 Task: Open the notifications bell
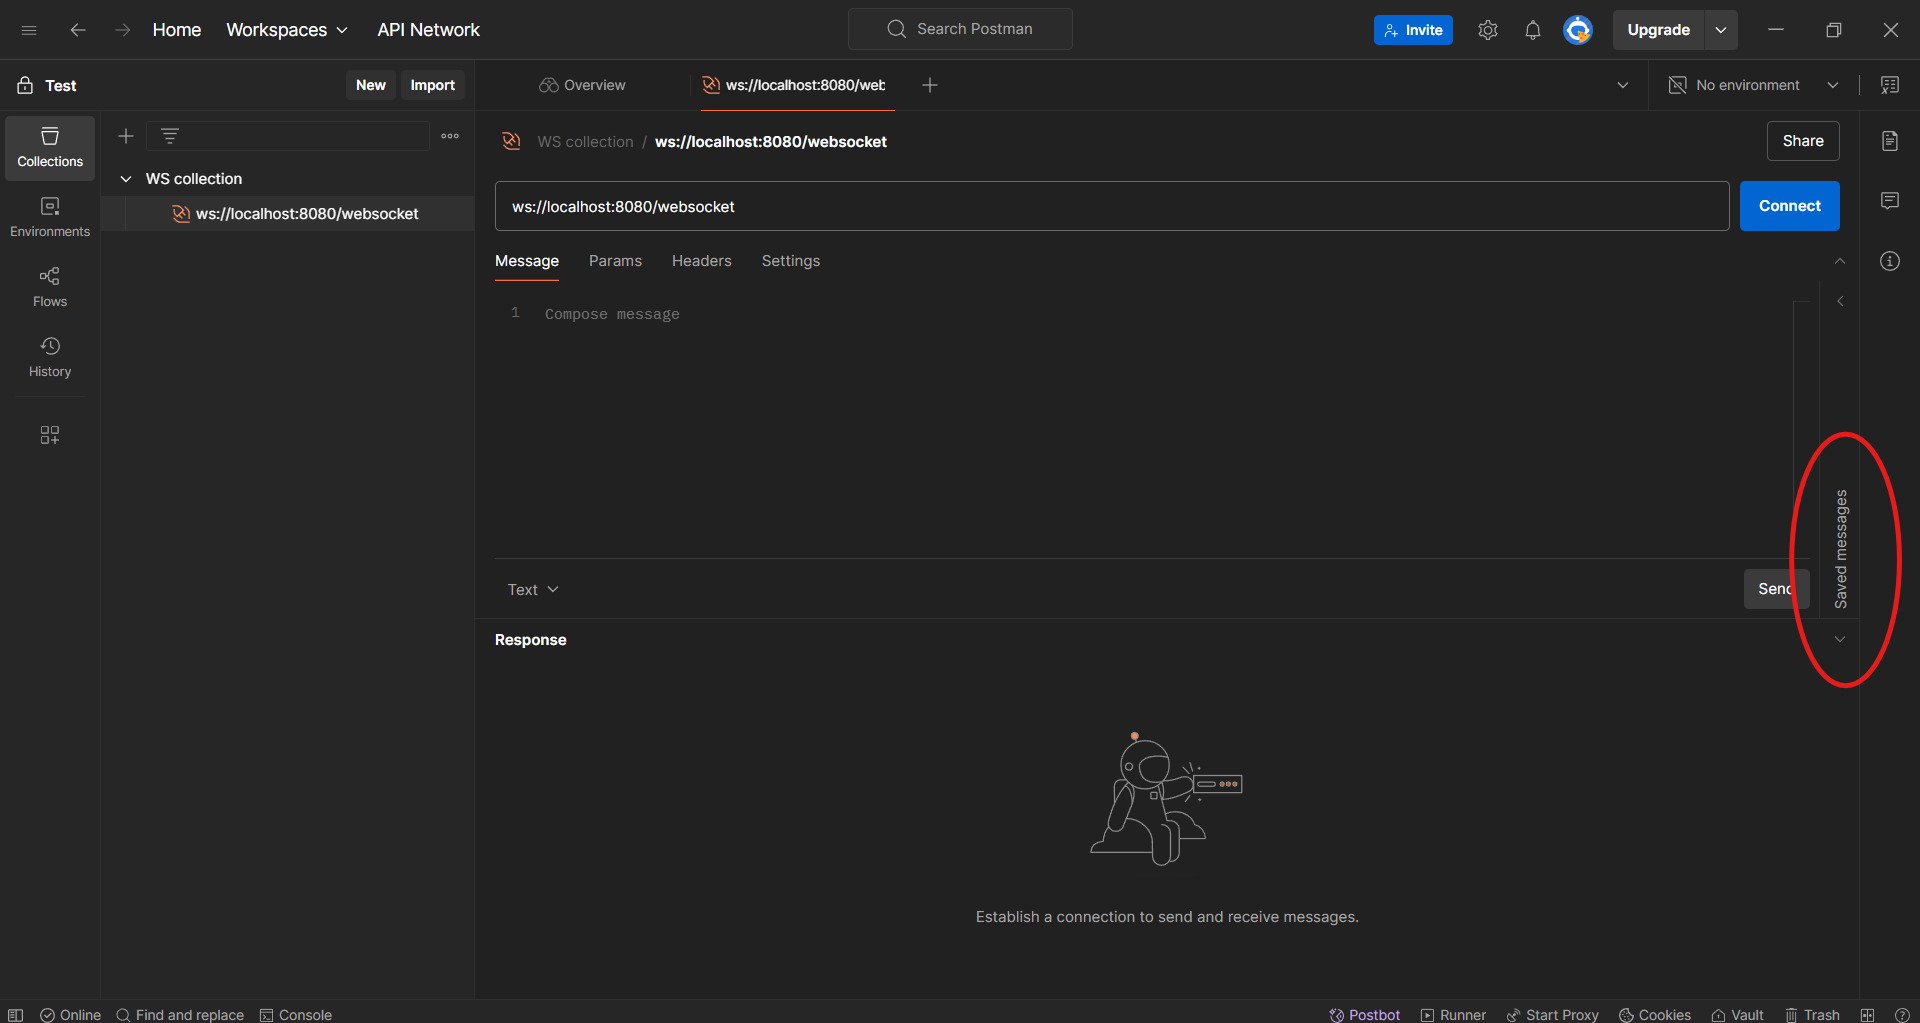coord(1533,30)
